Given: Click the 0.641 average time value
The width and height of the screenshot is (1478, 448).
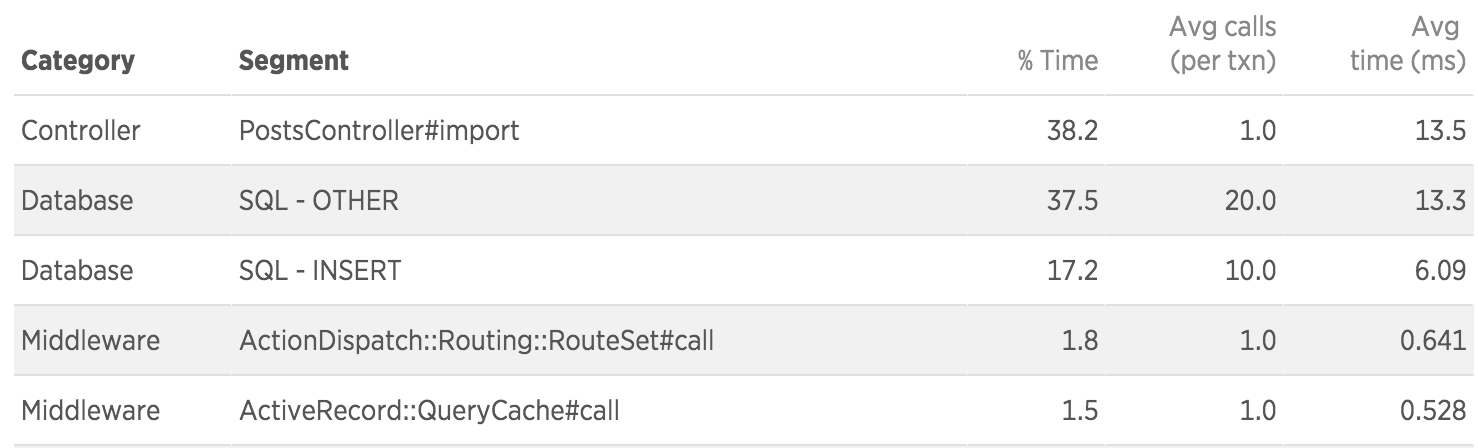Looking at the screenshot, I should pyautogui.click(x=1427, y=340).
